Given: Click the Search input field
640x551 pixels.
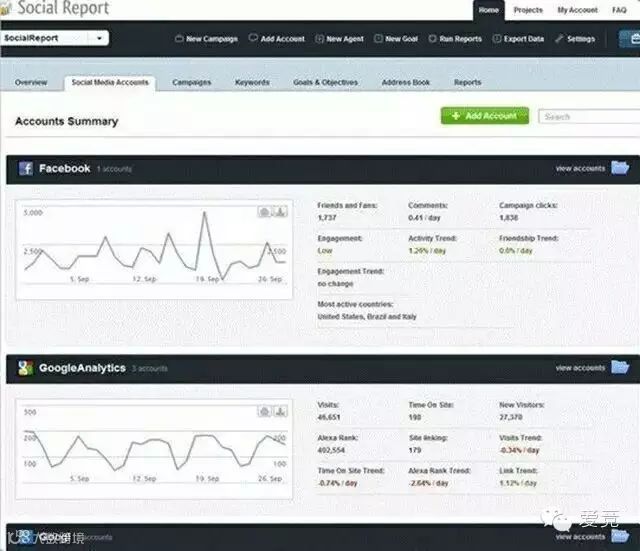Looking at the screenshot, I should pos(589,117).
